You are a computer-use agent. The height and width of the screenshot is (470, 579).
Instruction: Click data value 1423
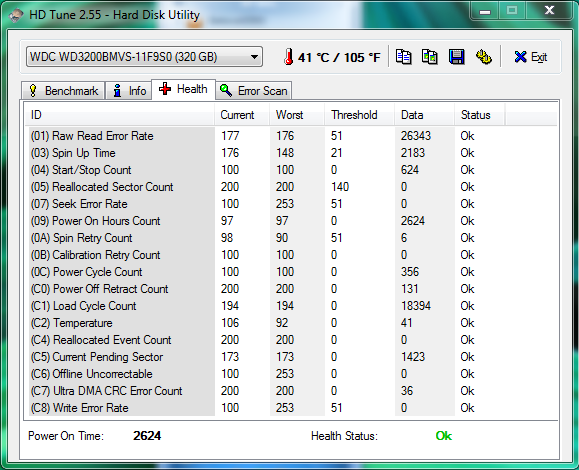413,357
